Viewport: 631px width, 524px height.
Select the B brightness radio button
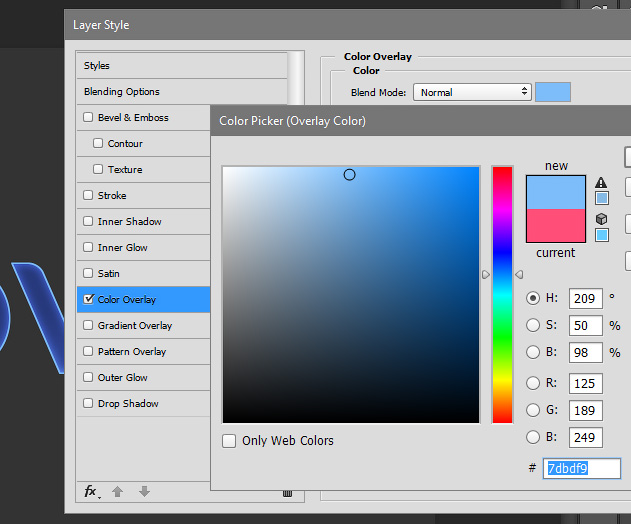(x=533, y=352)
